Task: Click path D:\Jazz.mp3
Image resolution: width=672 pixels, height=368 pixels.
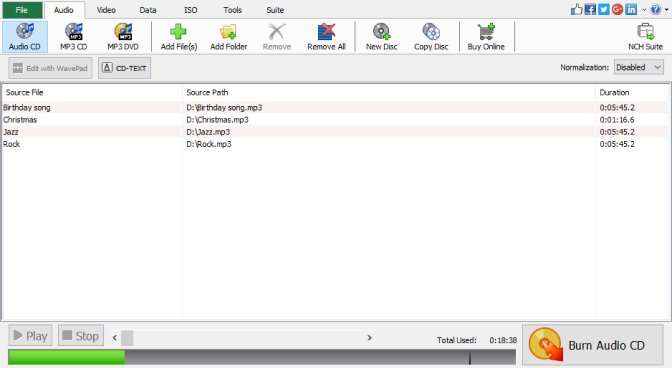Action: click(208, 132)
